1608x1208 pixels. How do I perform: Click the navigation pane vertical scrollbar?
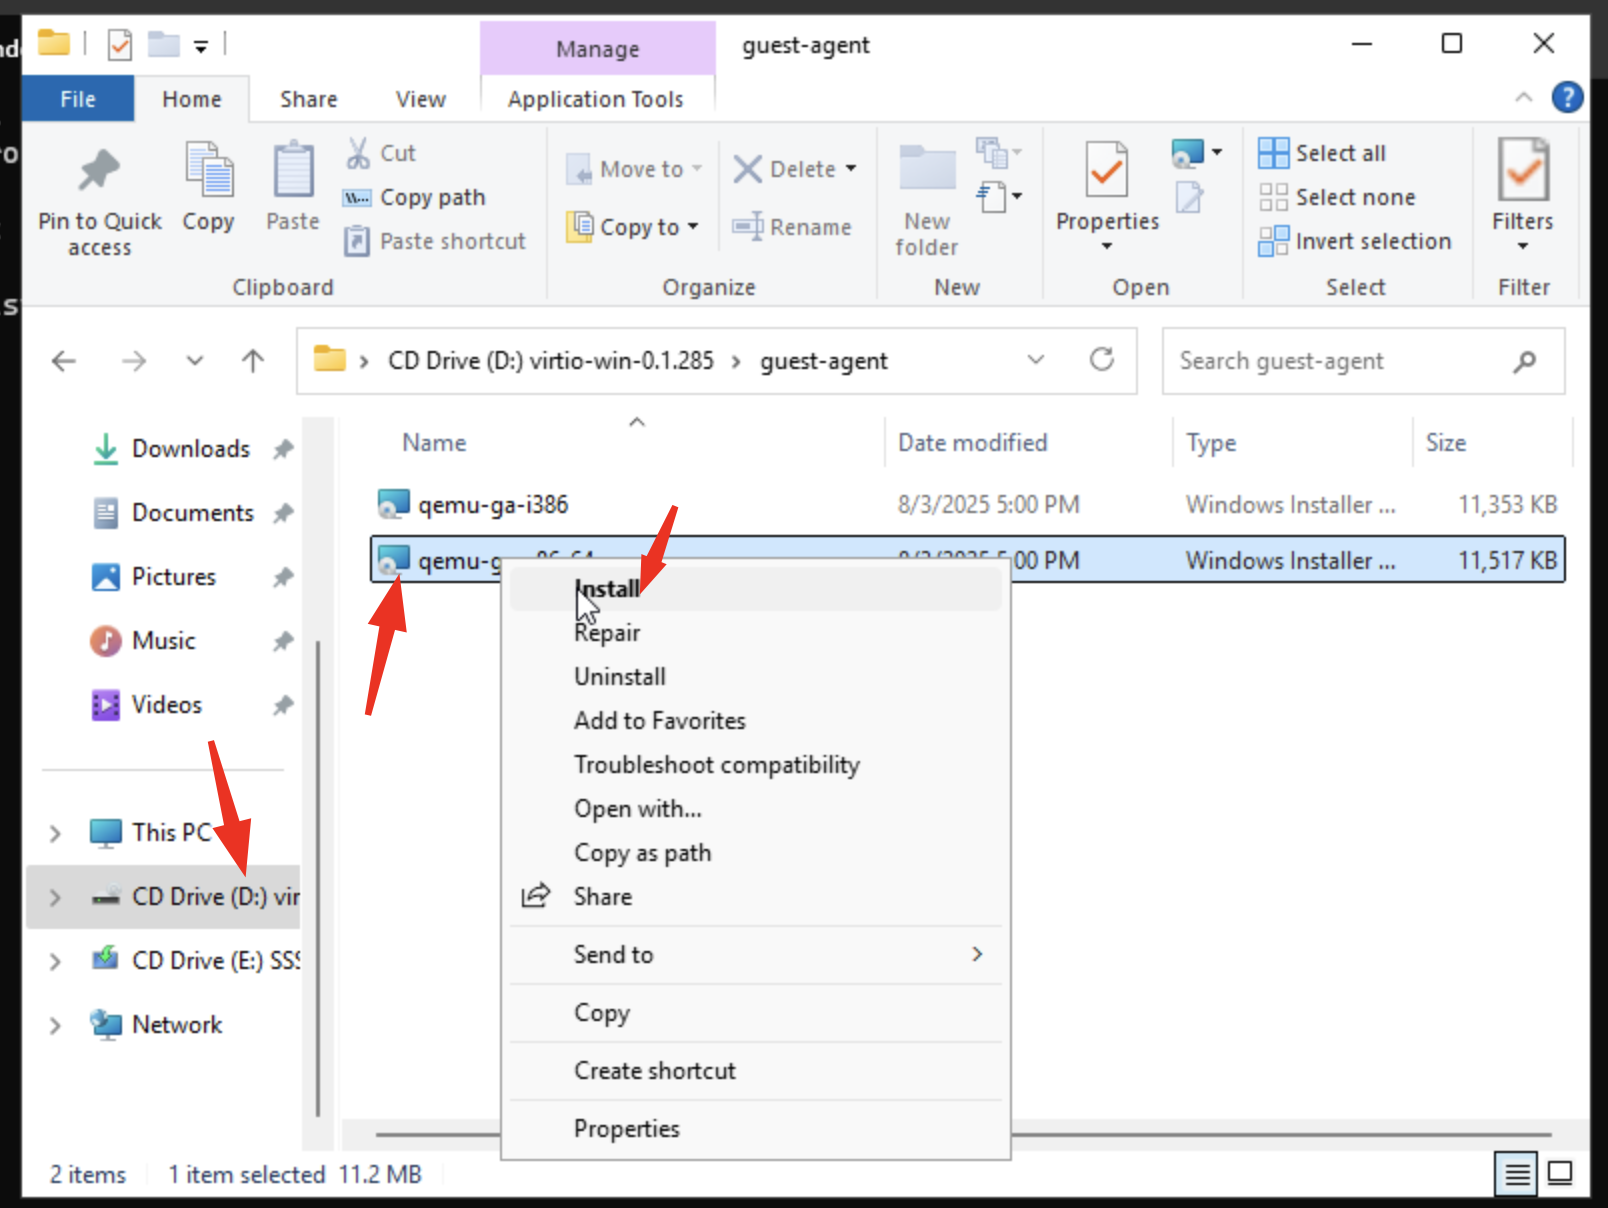tap(318, 880)
